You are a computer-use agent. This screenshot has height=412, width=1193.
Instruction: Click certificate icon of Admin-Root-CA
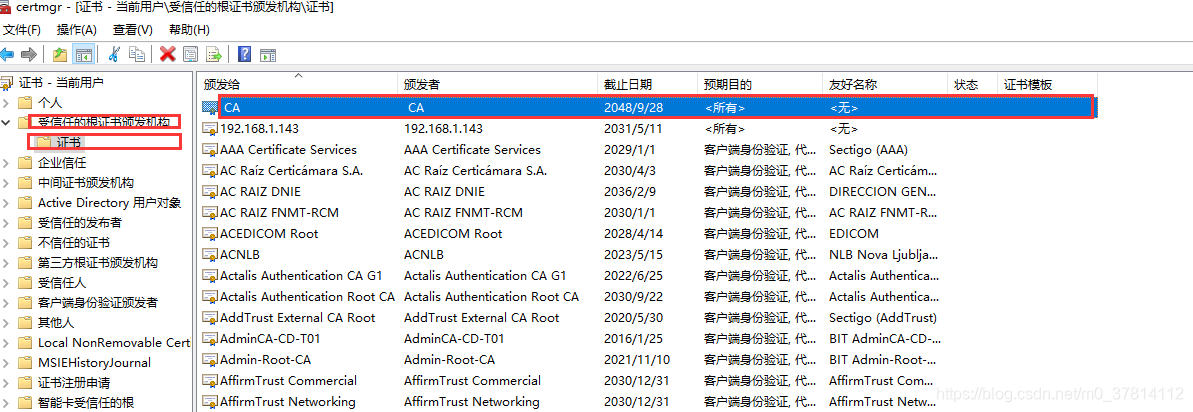(210, 360)
